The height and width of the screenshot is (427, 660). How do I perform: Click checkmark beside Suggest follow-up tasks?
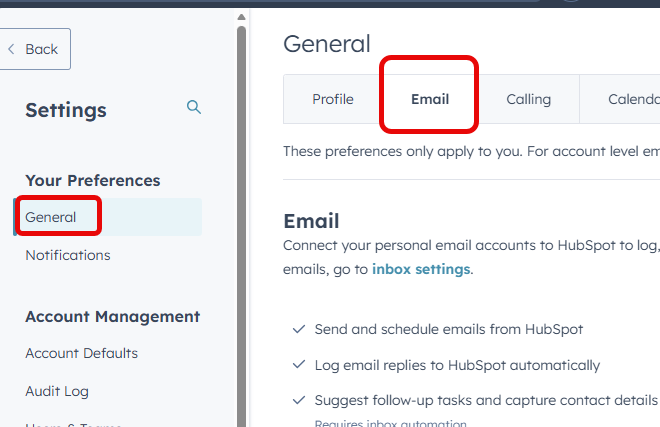(x=298, y=400)
